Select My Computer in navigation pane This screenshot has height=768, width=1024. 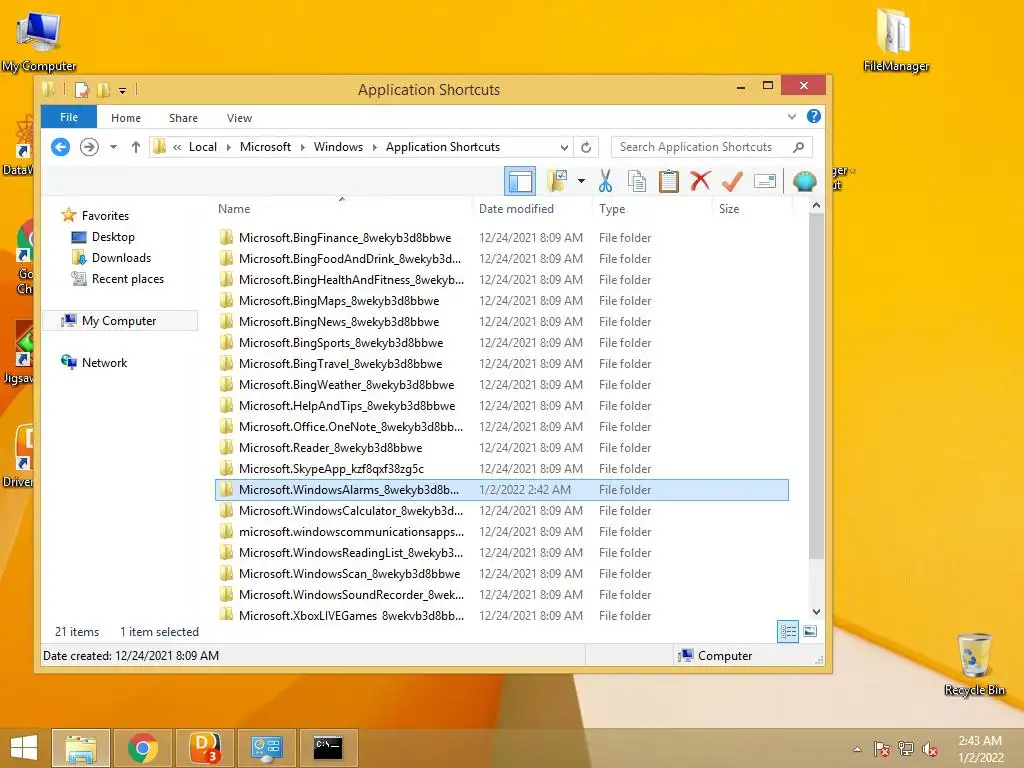click(119, 321)
